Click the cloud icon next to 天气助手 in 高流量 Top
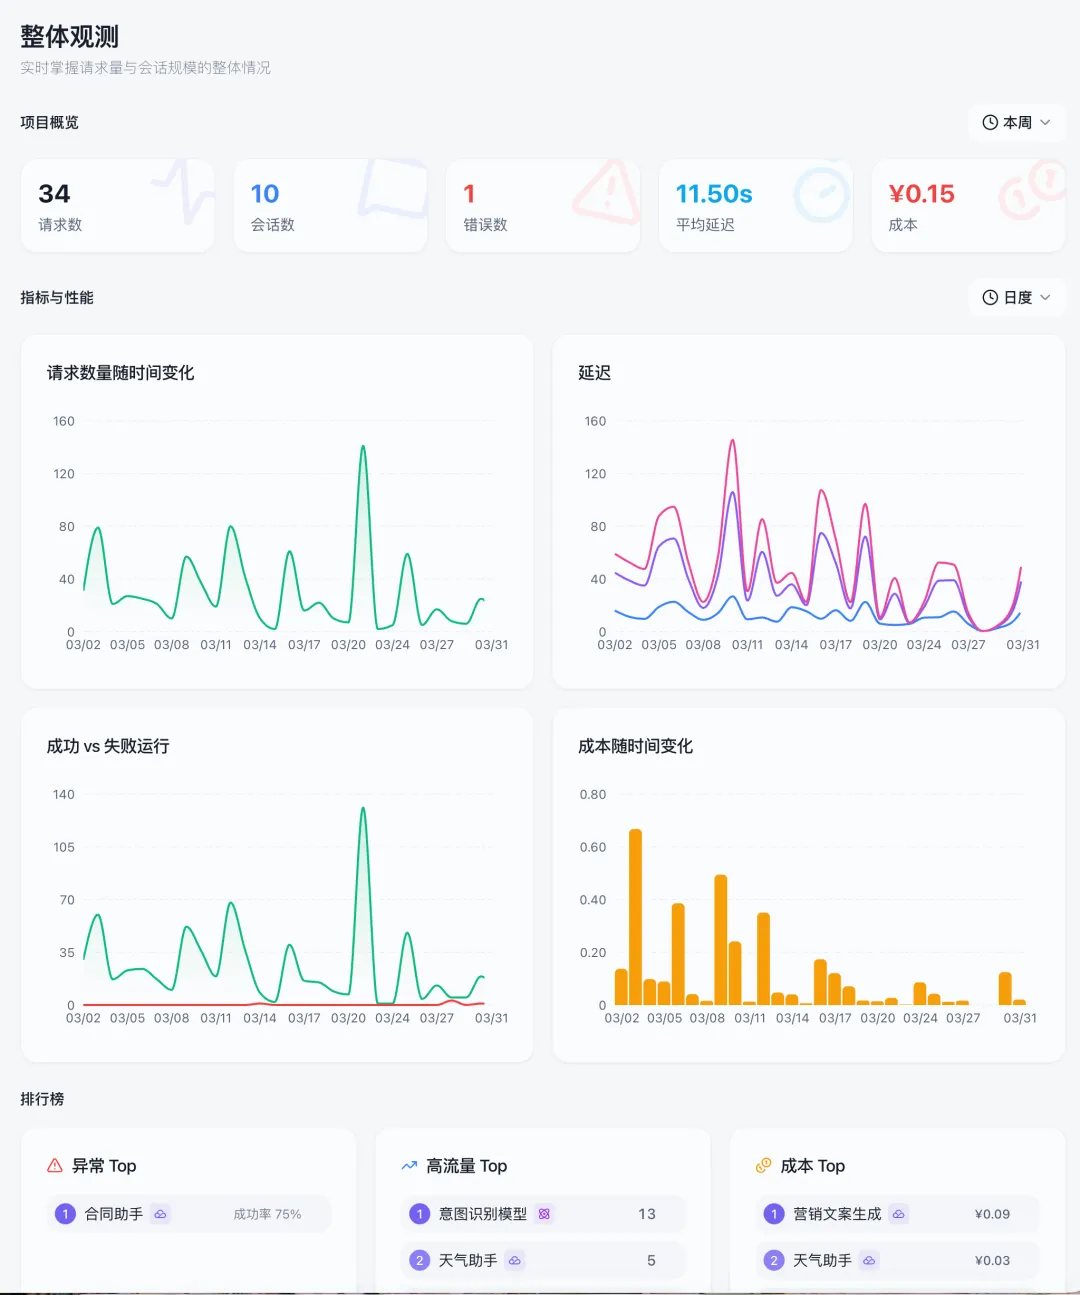1080x1295 pixels. coord(513,1260)
